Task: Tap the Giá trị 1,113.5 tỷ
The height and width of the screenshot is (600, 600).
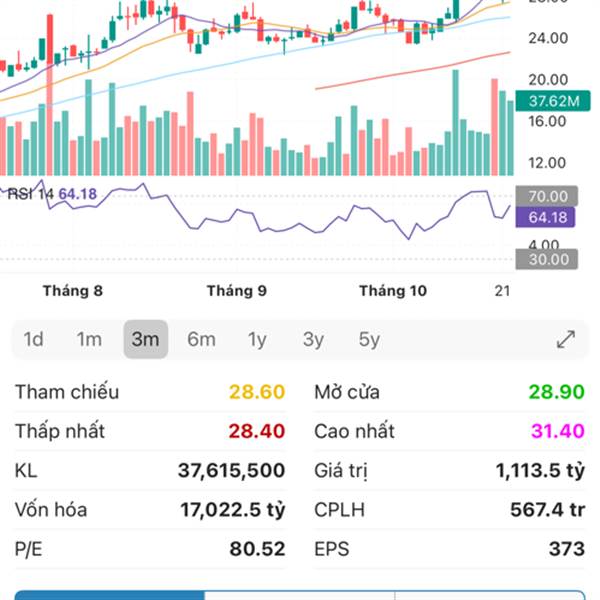Action: coord(540,471)
